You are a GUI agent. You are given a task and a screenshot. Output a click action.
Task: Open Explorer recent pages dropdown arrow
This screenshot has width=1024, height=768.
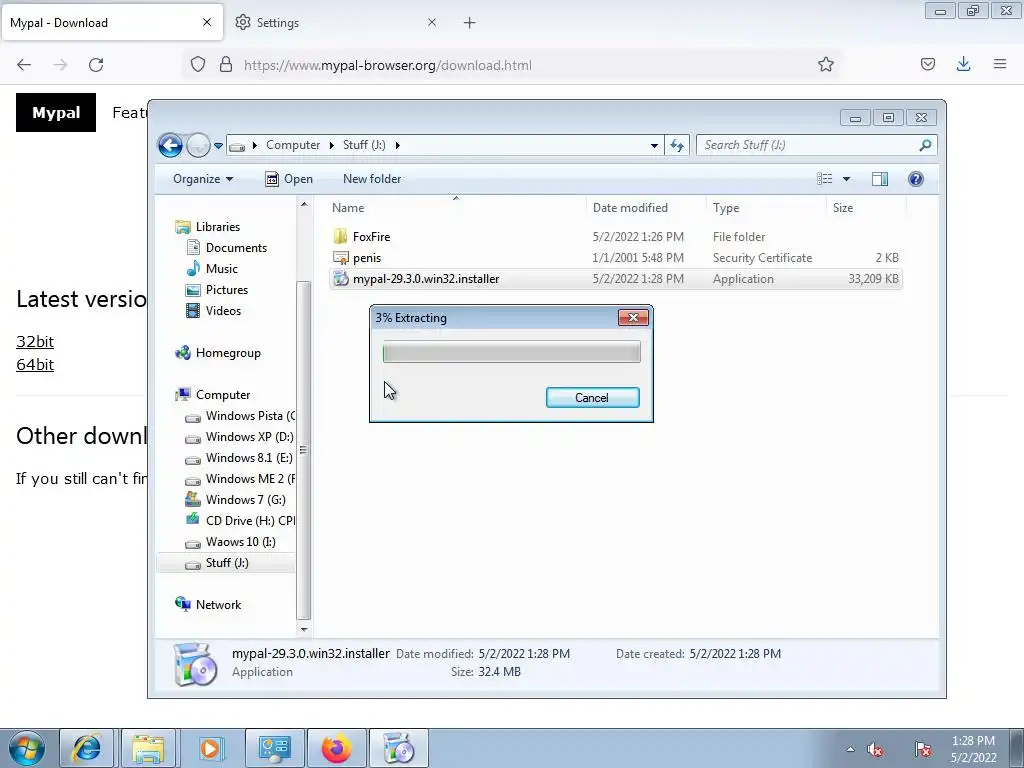pyautogui.click(x=218, y=146)
